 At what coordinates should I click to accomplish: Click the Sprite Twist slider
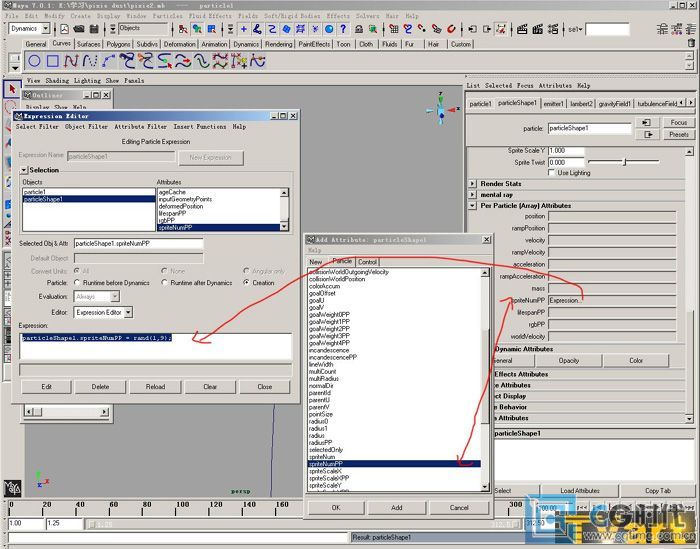(624, 162)
